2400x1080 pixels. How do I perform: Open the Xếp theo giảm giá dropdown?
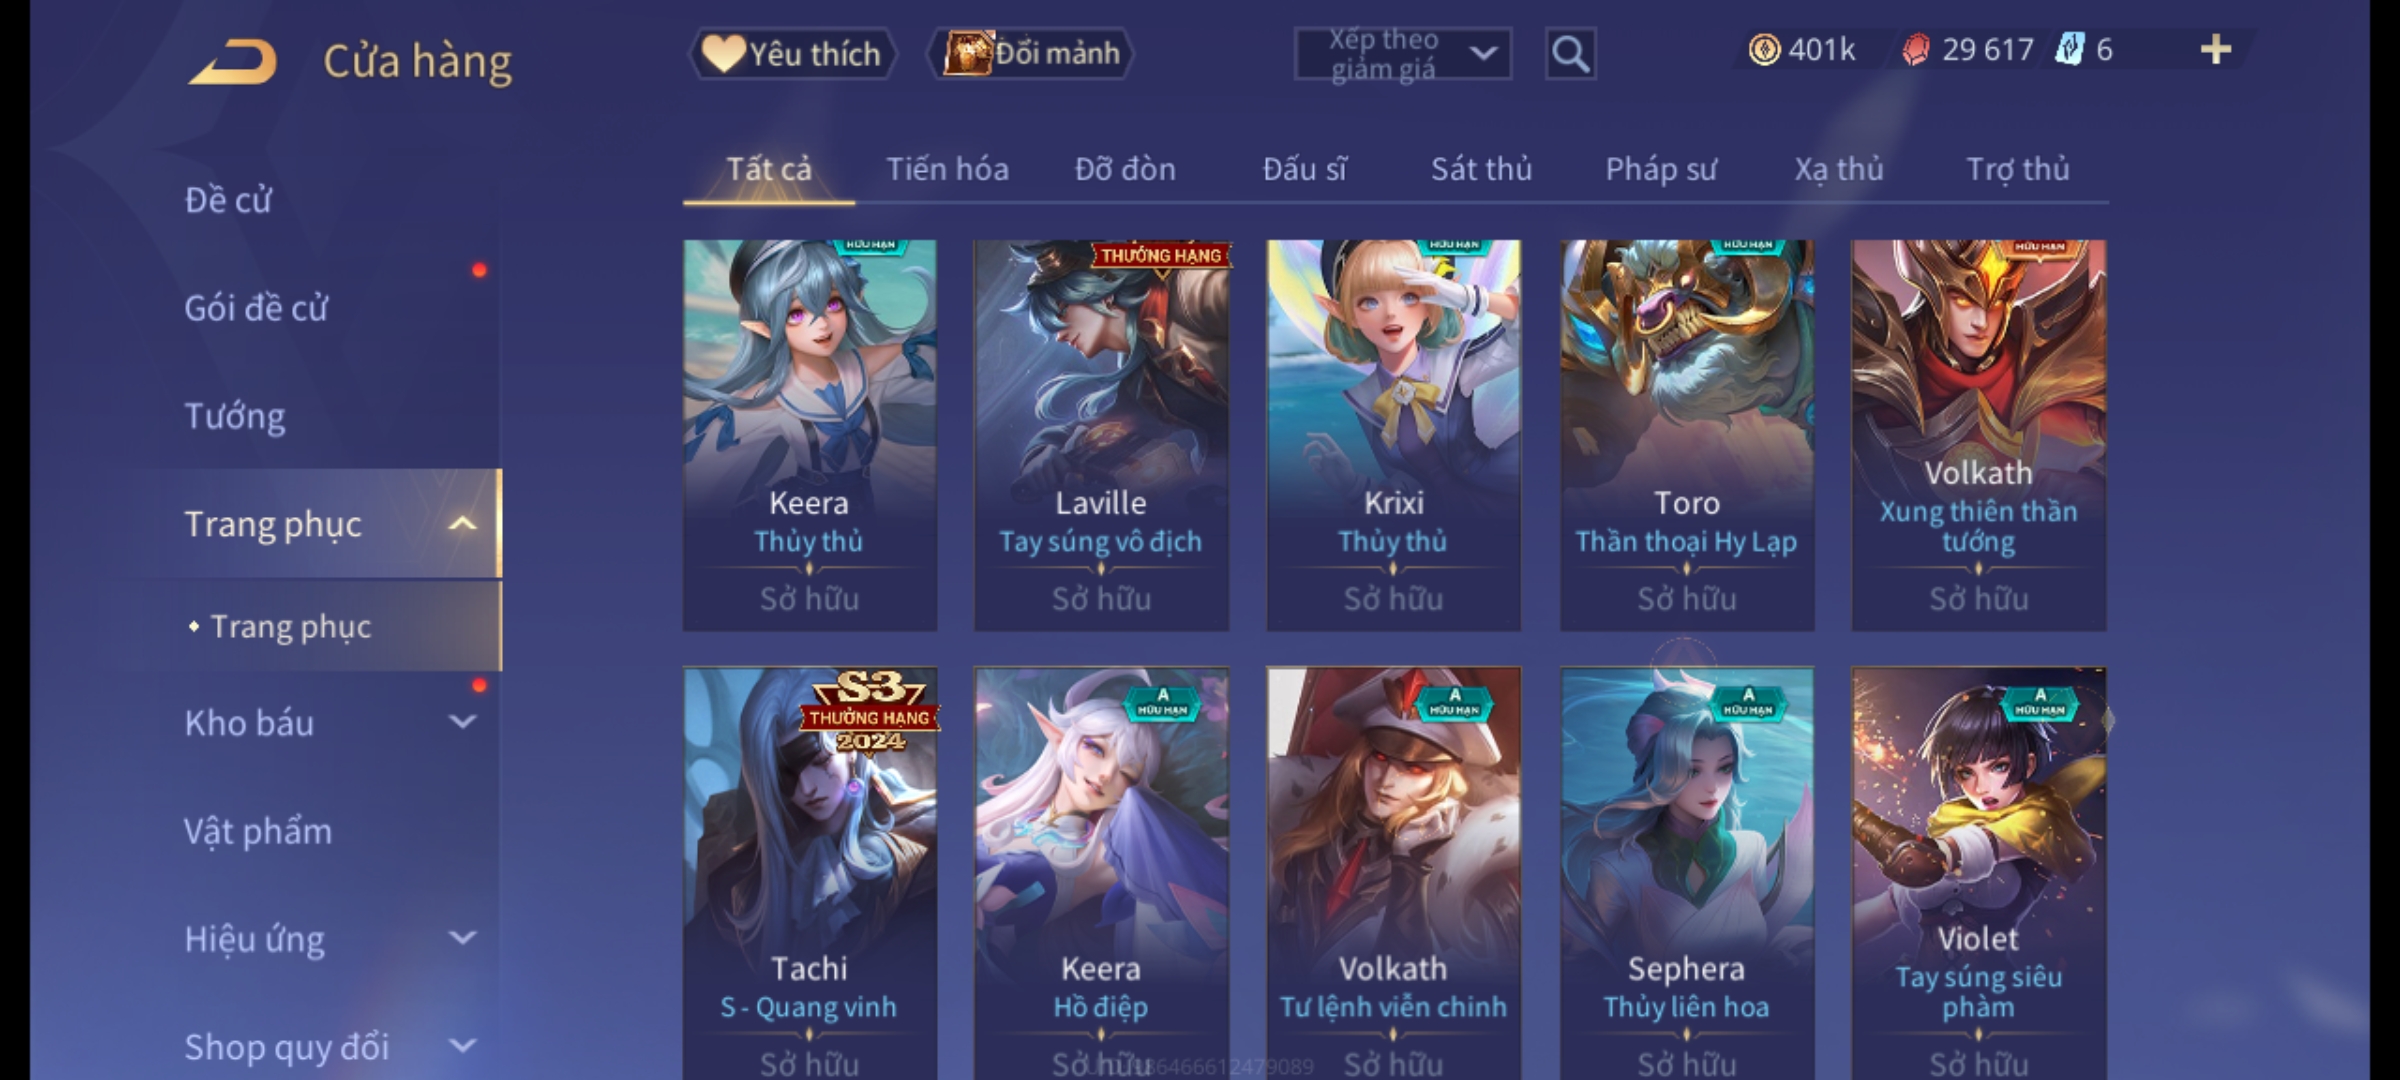click(x=1402, y=54)
